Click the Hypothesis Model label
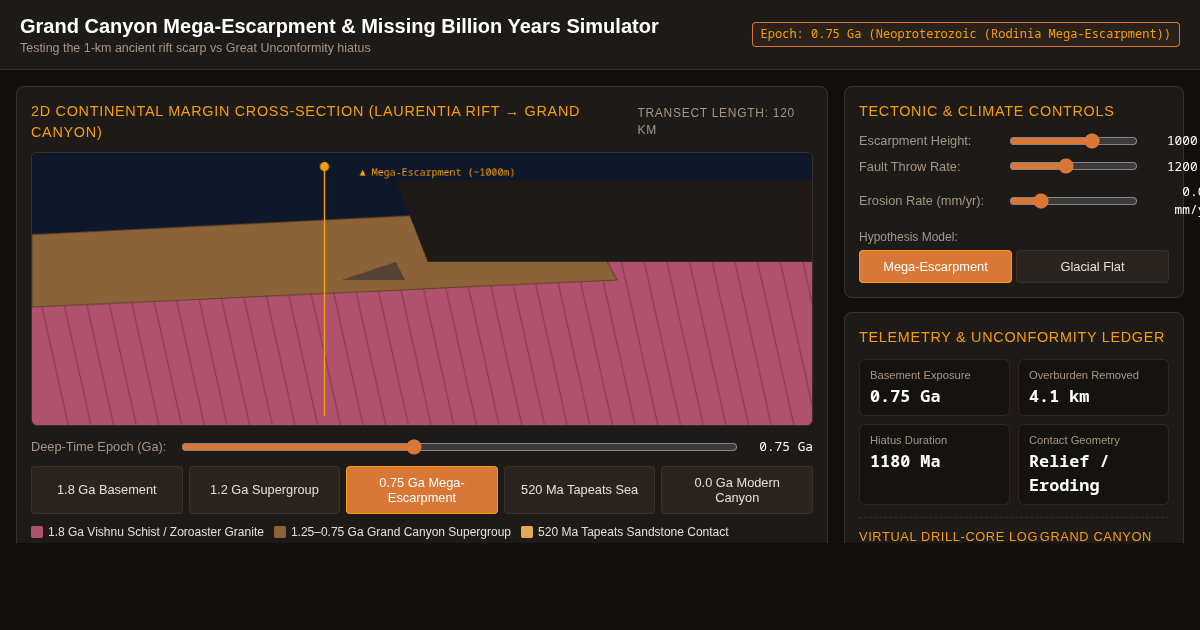 click(x=908, y=237)
